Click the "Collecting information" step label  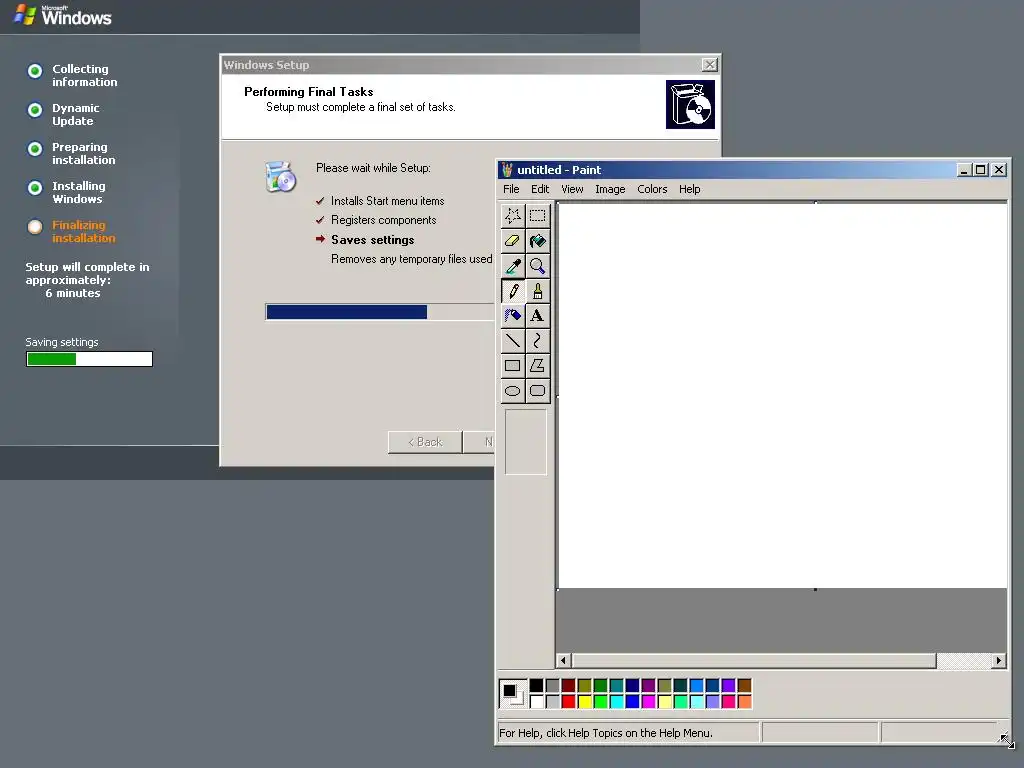tap(85, 76)
